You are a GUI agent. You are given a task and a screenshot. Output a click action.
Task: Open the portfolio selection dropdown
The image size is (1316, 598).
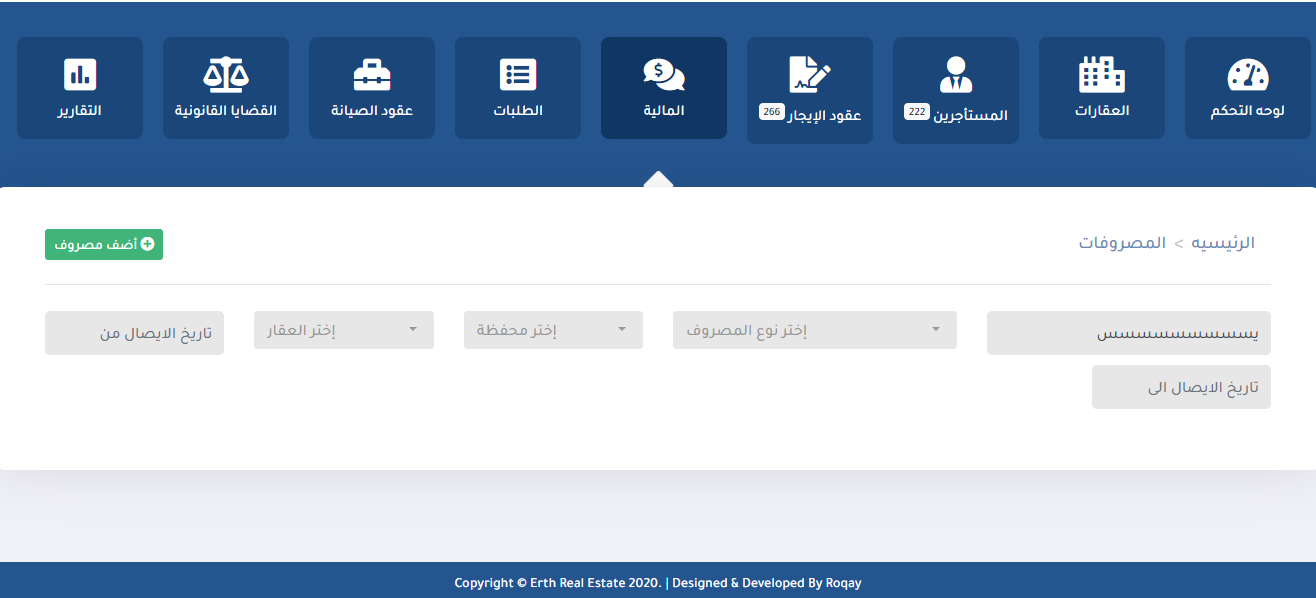tap(553, 330)
